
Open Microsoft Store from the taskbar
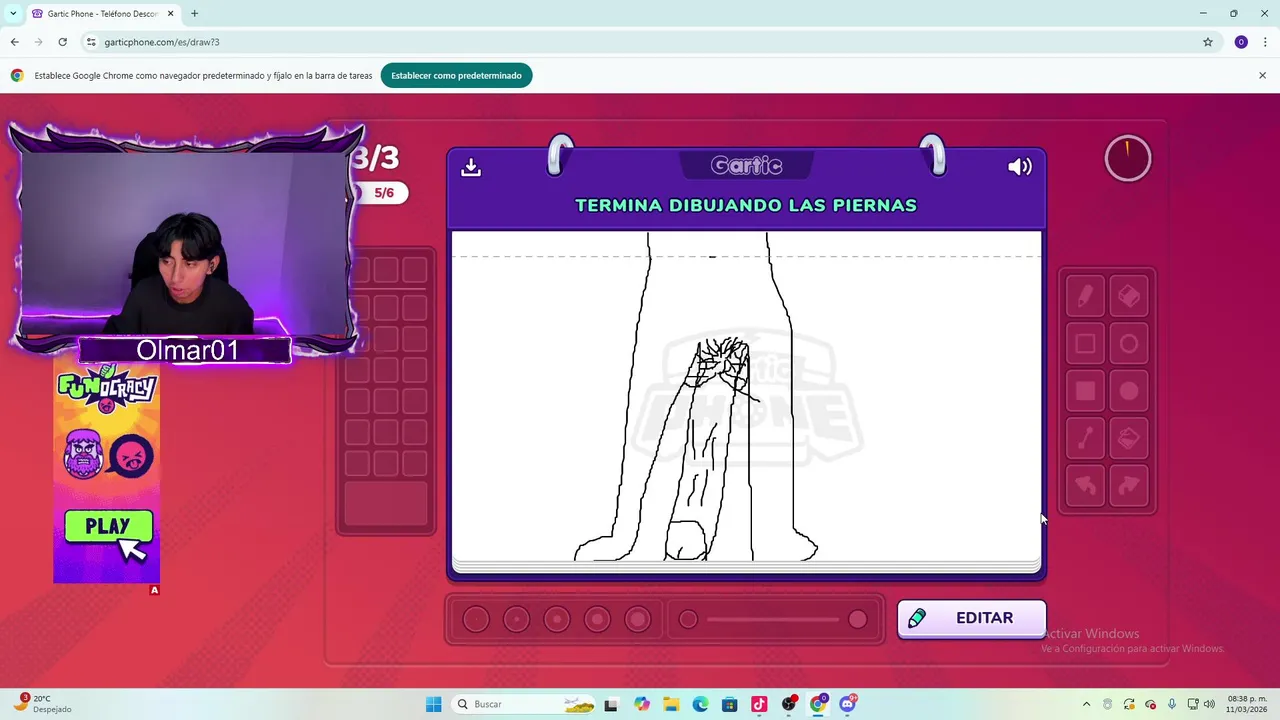pos(729,704)
